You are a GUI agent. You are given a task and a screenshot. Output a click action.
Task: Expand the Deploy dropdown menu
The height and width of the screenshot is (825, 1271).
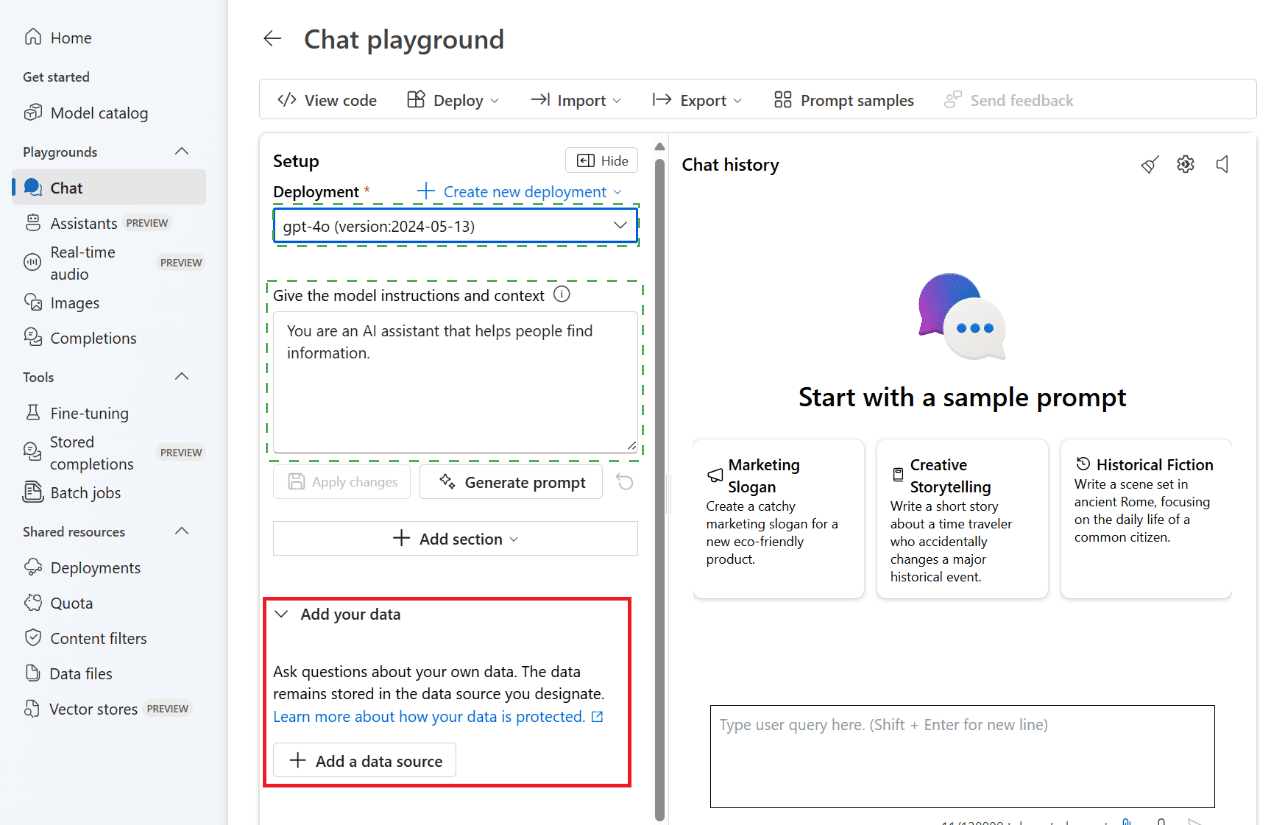(453, 100)
